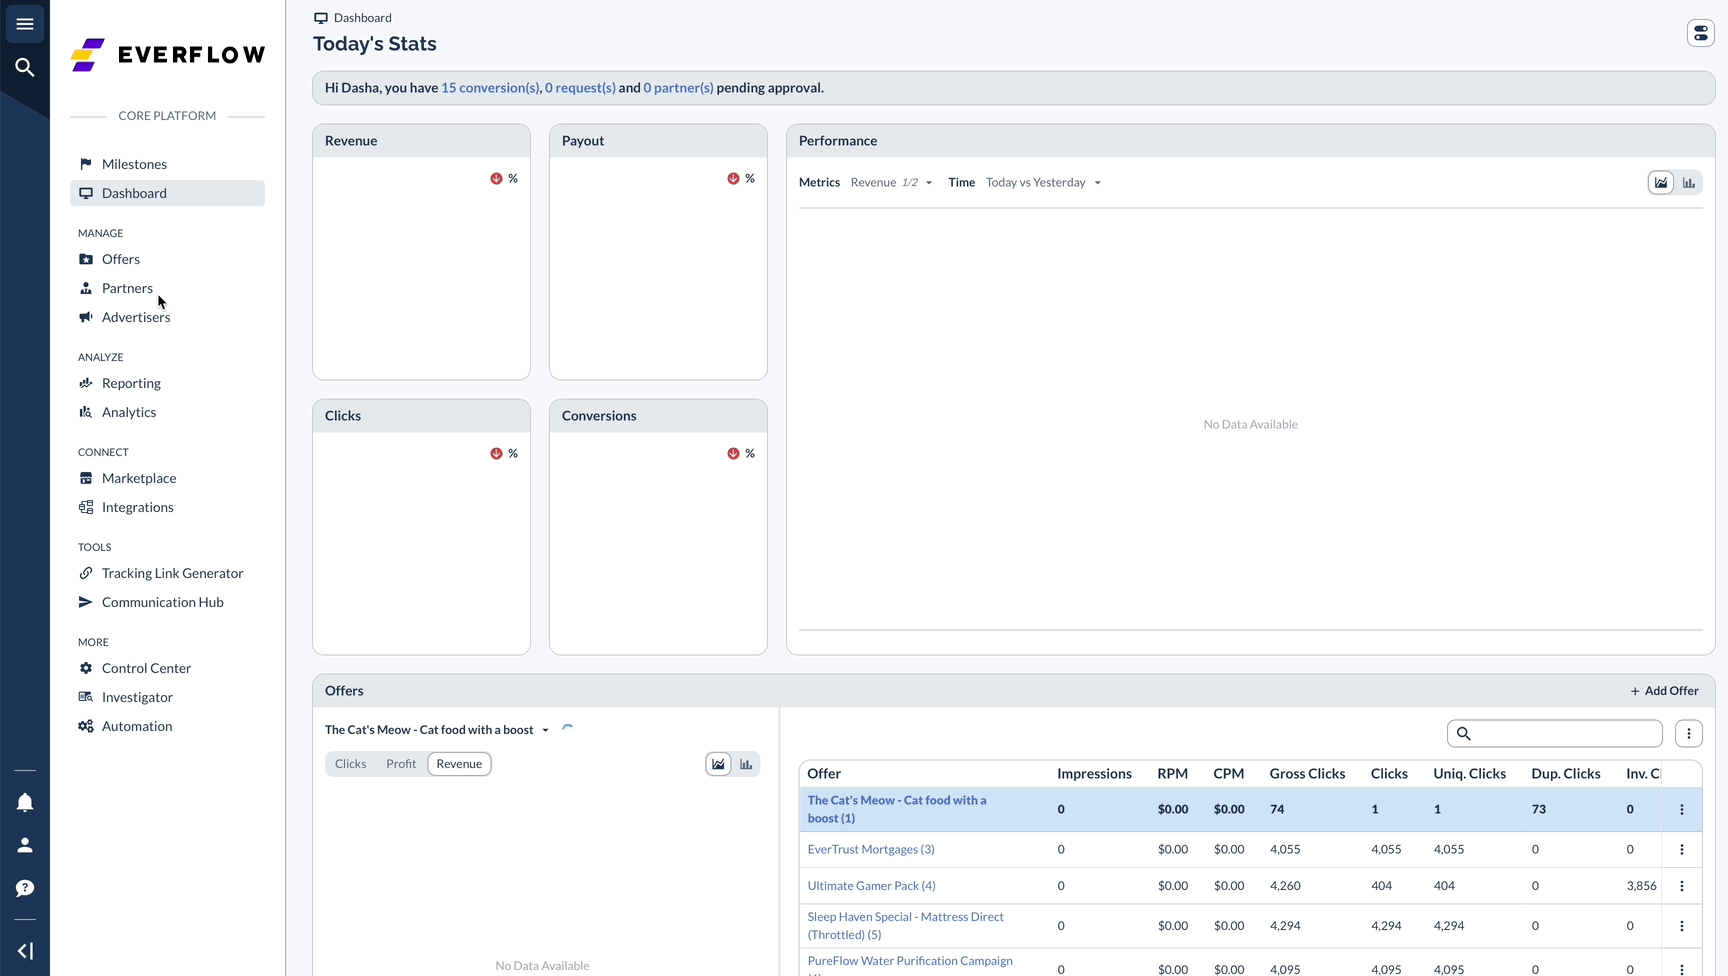
Task: Select the Clicks tab in Offers chart
Action: (x=350, y=764)
